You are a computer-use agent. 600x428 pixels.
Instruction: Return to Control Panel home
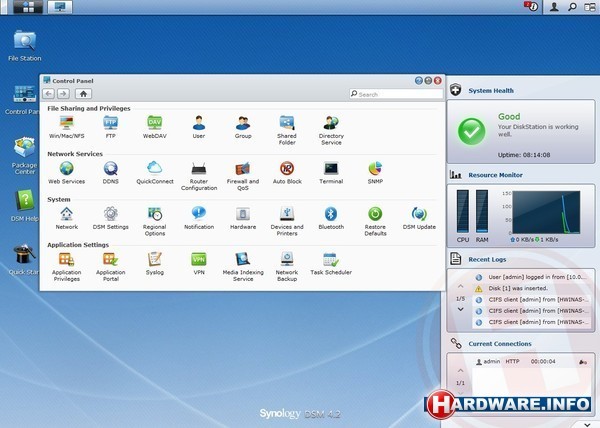pos(83,93)
